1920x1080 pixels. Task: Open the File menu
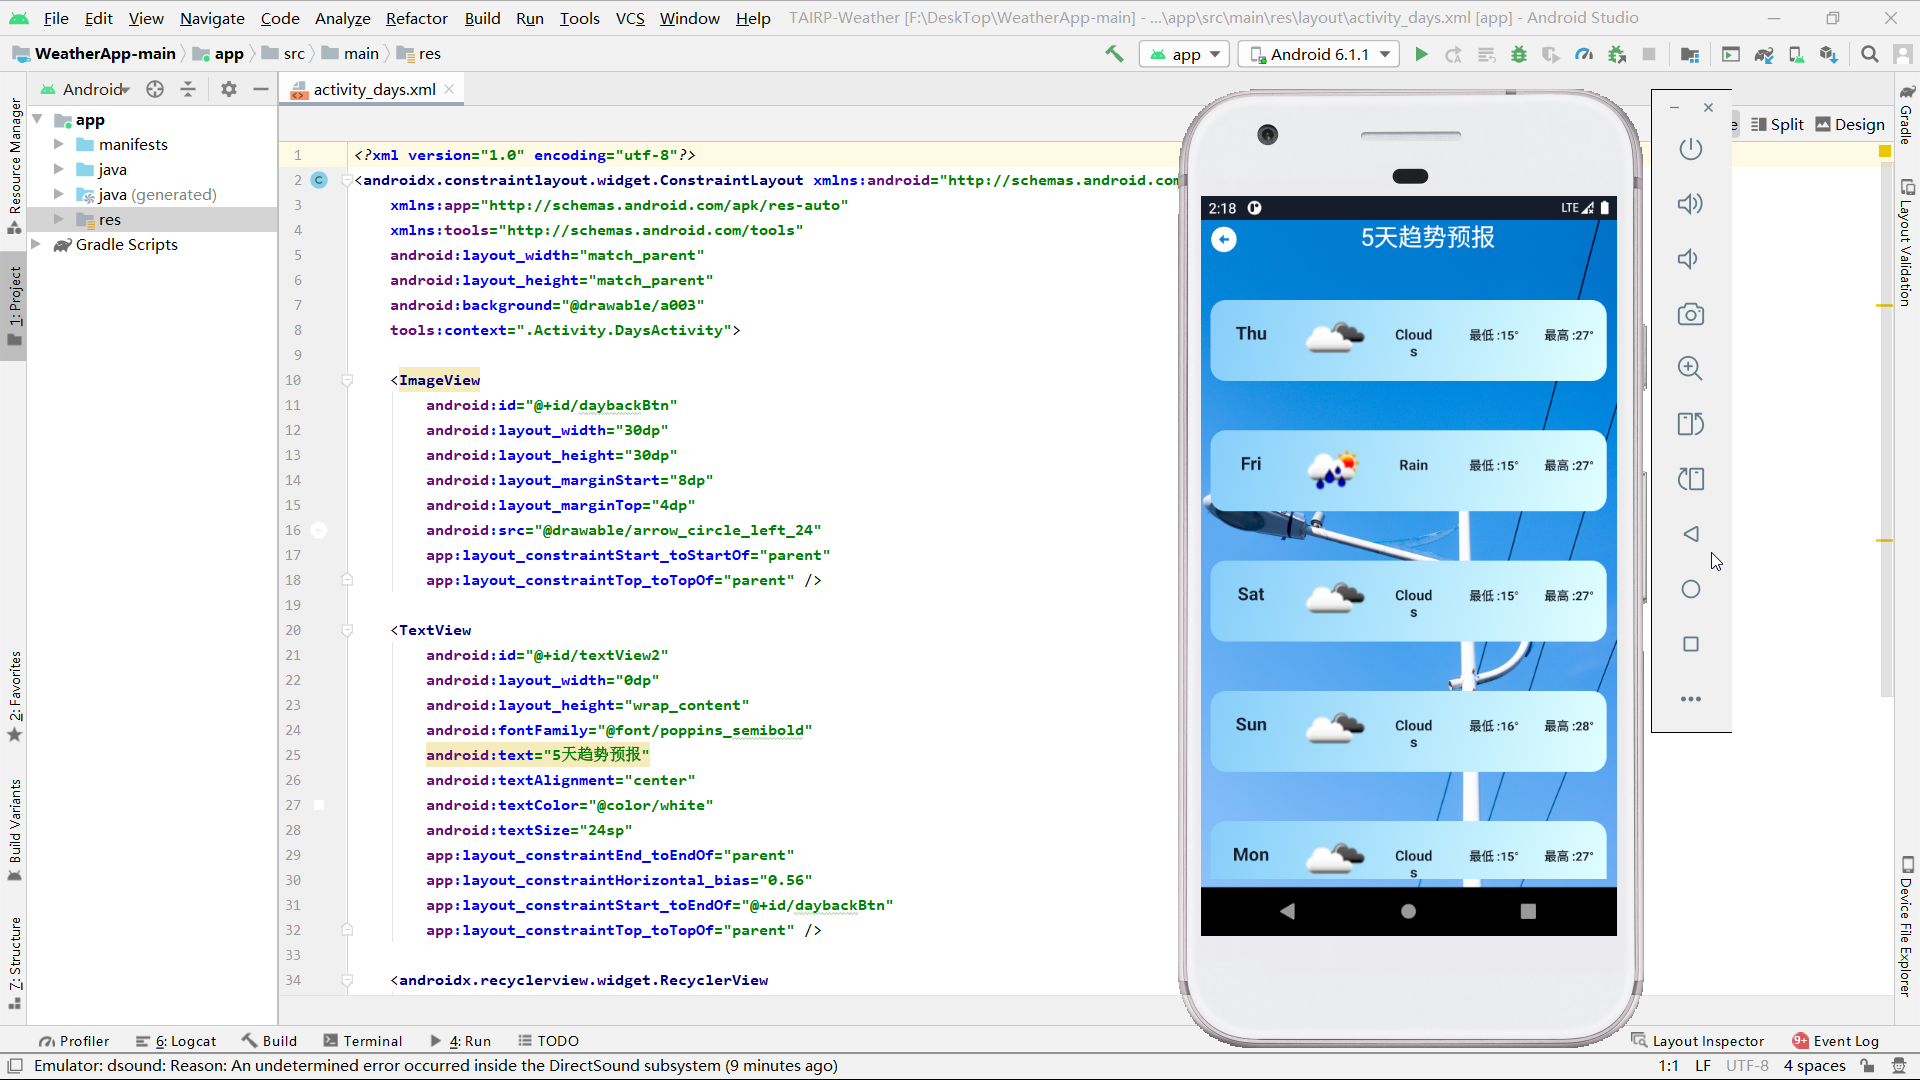(56, 18)
